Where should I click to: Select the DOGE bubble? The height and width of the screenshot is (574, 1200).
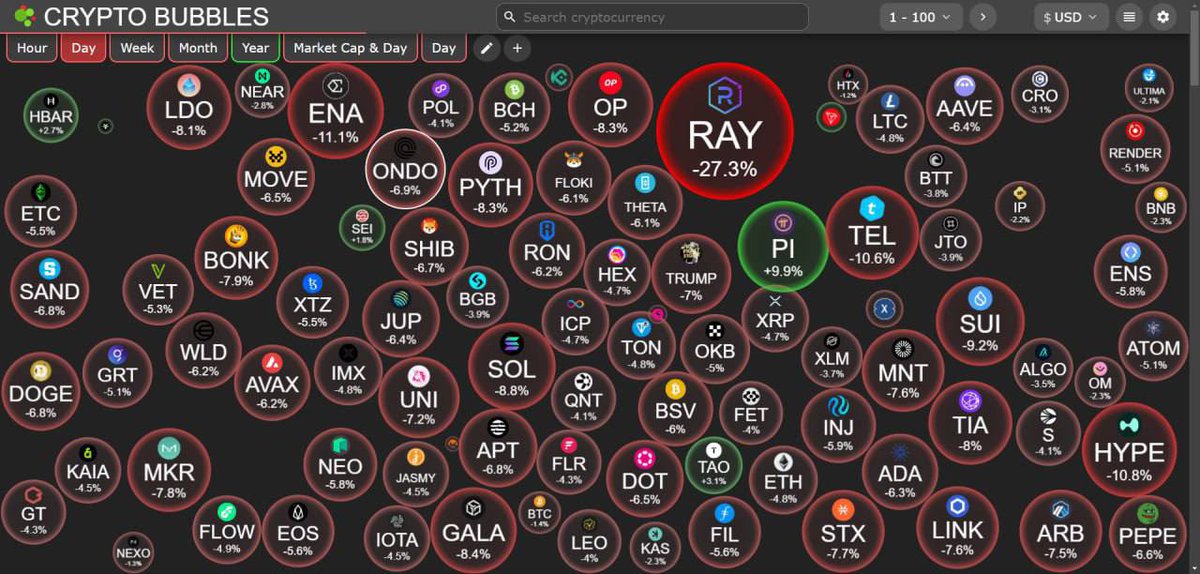point(41,391)
